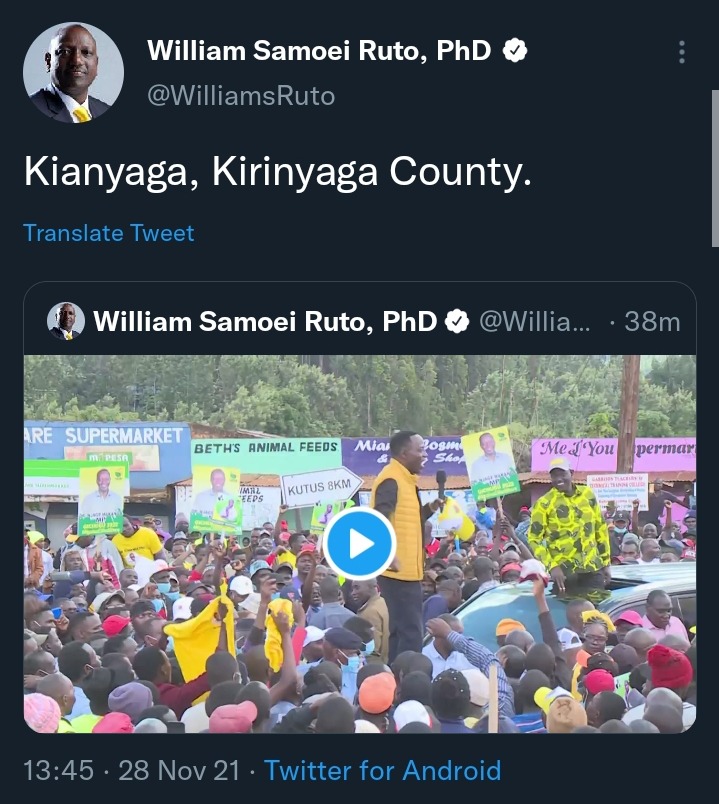Click the Twitter for Android source link
Image resolution: width=719 pixels, height=804 pixels.
tap(383, 770)
